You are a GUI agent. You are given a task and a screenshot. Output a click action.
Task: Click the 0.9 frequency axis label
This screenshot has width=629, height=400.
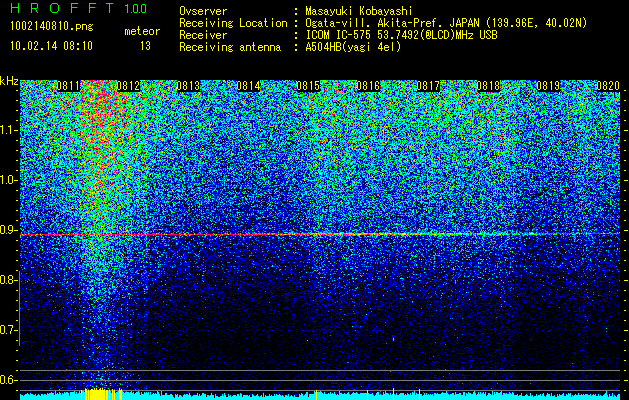(x=9, y=230)
